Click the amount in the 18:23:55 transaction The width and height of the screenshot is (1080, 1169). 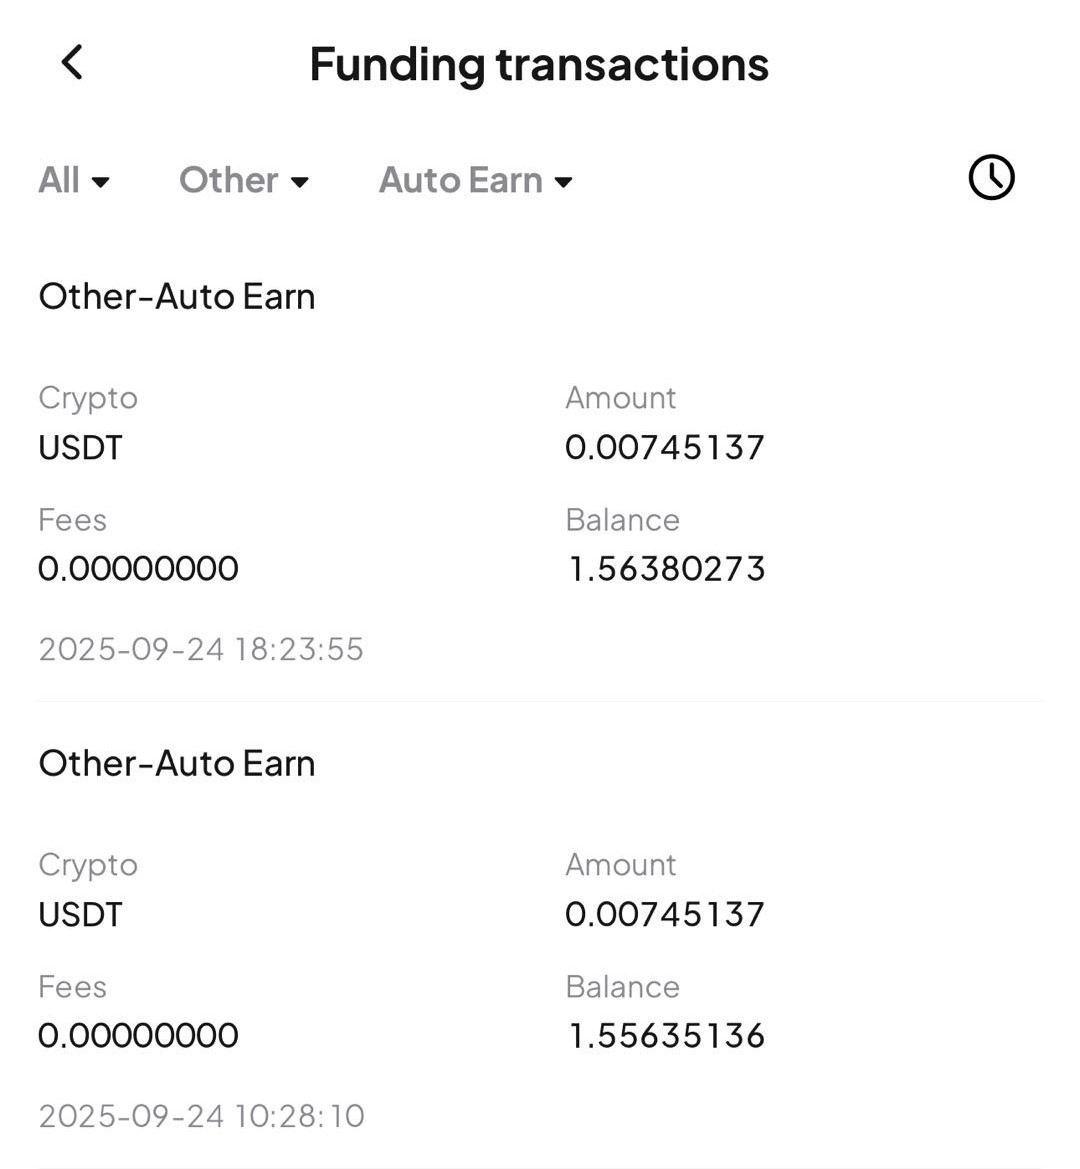[x=665, y=447]
